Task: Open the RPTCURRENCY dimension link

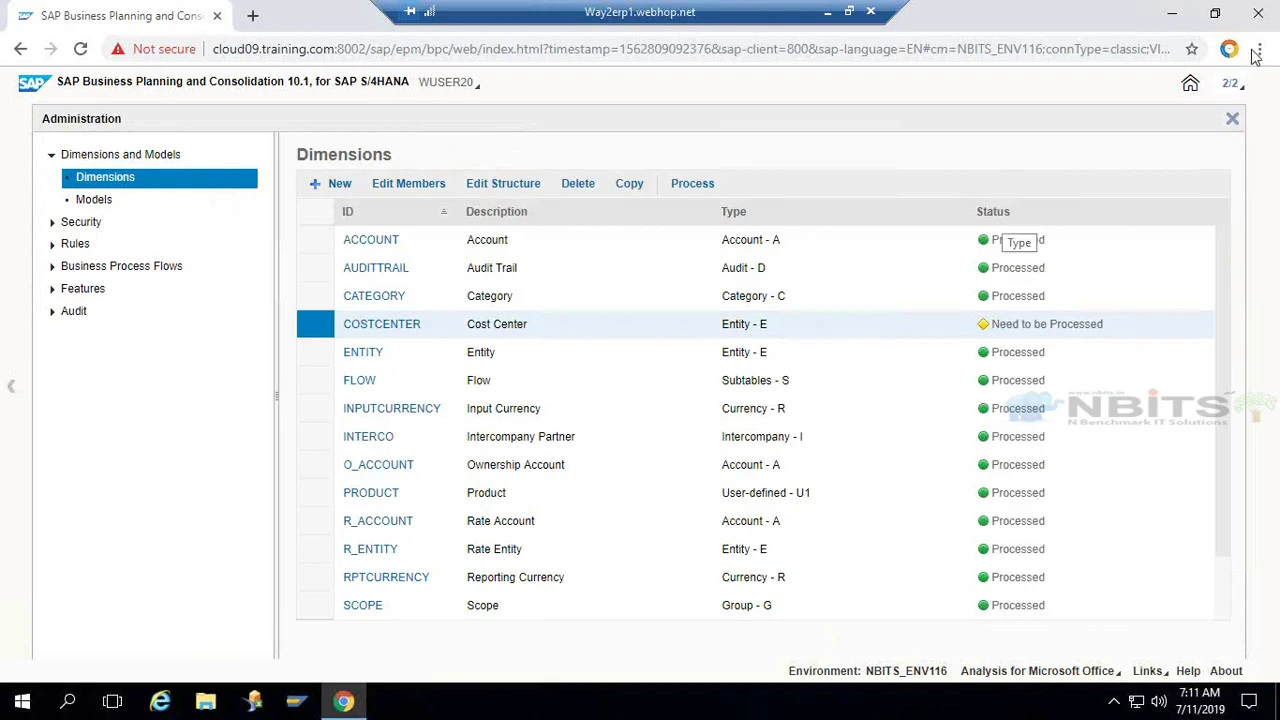Action: coord(386,577)
